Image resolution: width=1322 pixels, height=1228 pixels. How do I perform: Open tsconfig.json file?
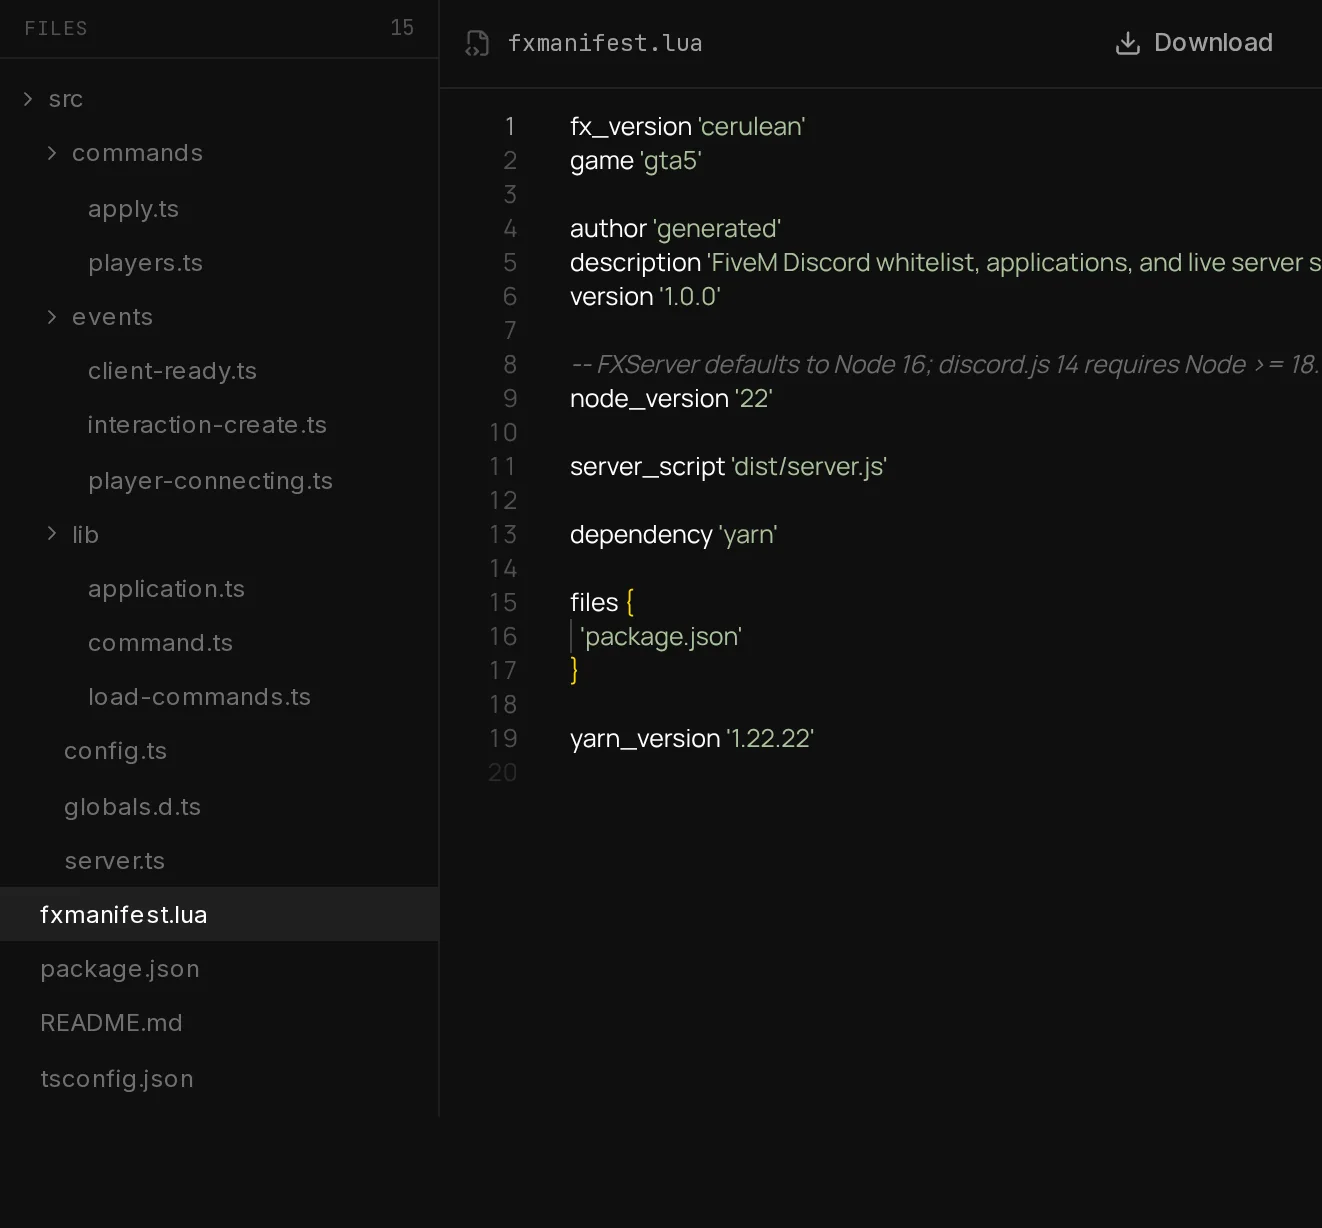pos(117,1079)
